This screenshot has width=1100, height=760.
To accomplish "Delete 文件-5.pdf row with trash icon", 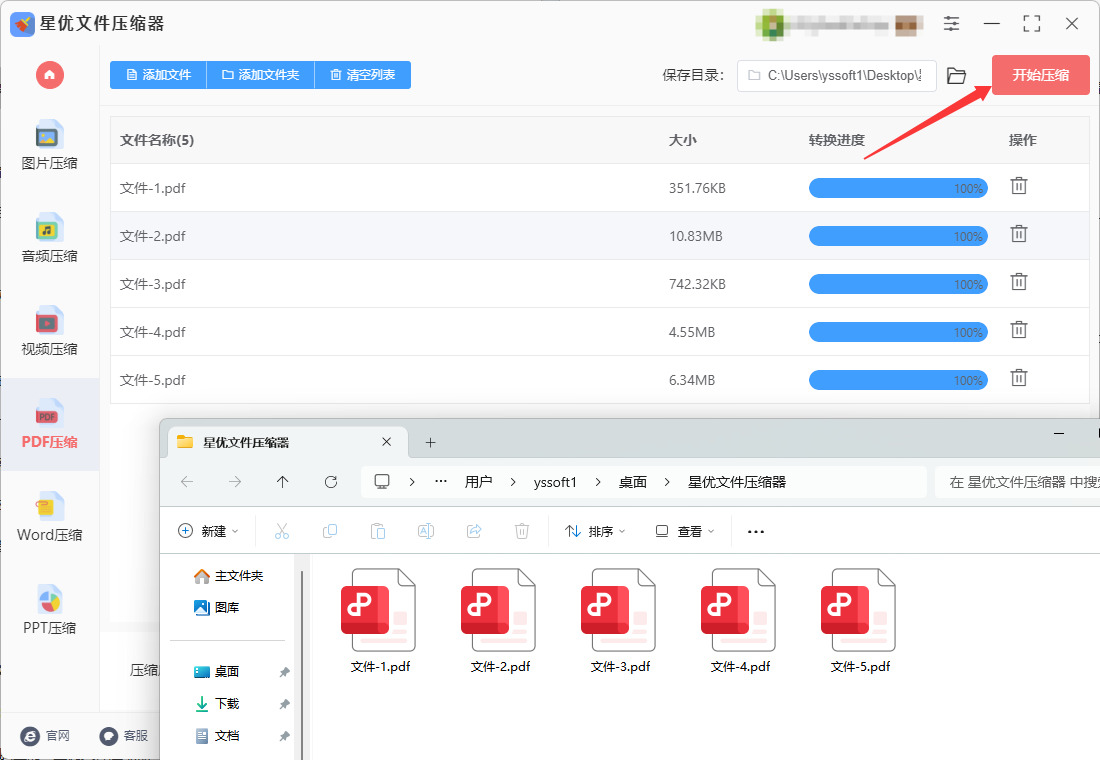I will pyautogui.click(x=1019, y=378).
